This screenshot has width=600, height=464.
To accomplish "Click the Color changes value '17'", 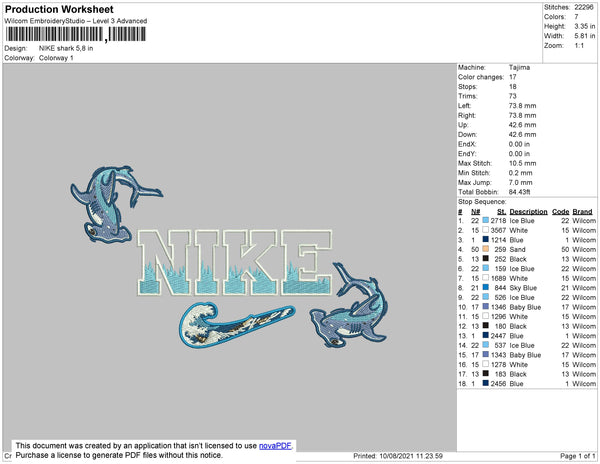I will pyautogui.click(x=512, y=77).
